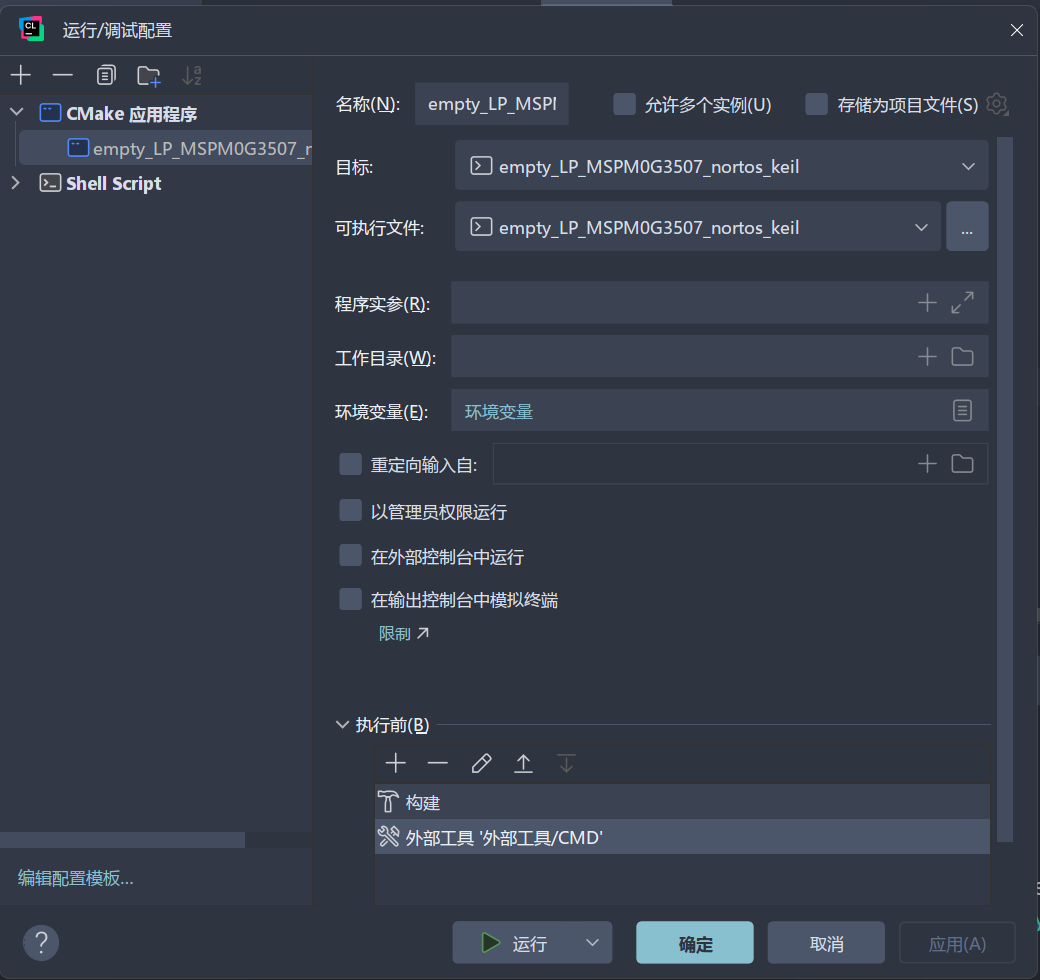Add a before-launch task
This screenshot has height=980, width=1040.
396,763
